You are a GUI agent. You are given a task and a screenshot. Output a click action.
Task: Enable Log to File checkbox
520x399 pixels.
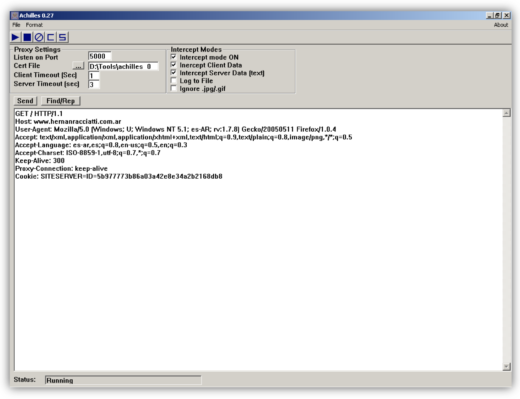pos(173,80)
